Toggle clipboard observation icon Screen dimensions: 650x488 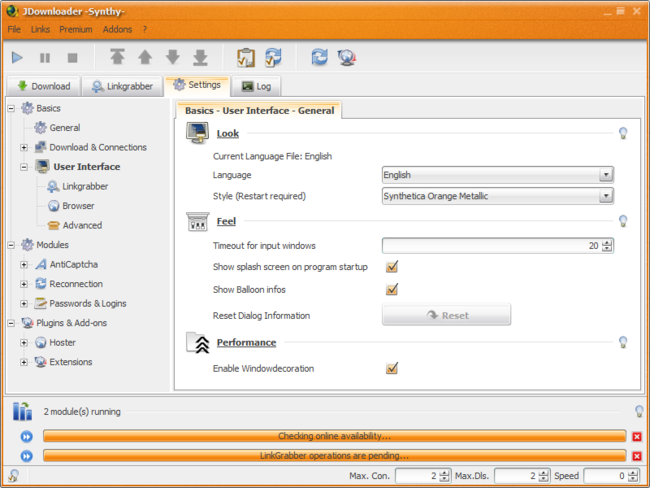click(x=246, y=58)
